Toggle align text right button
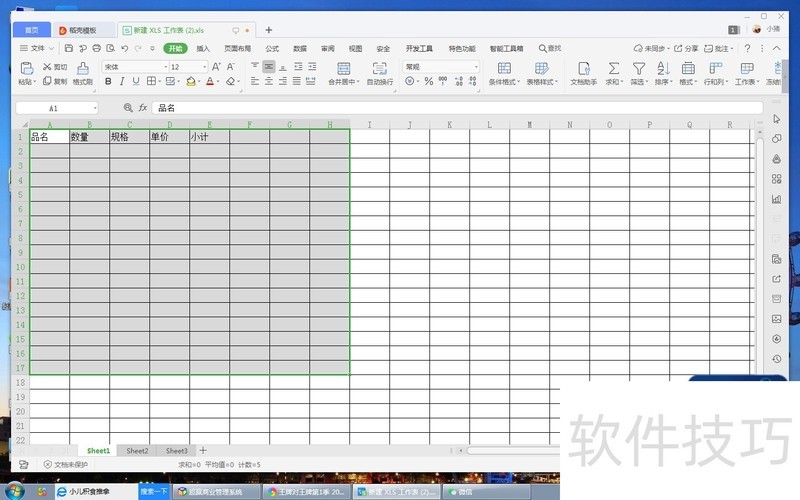Screen dimensions: 800x500 283,81
